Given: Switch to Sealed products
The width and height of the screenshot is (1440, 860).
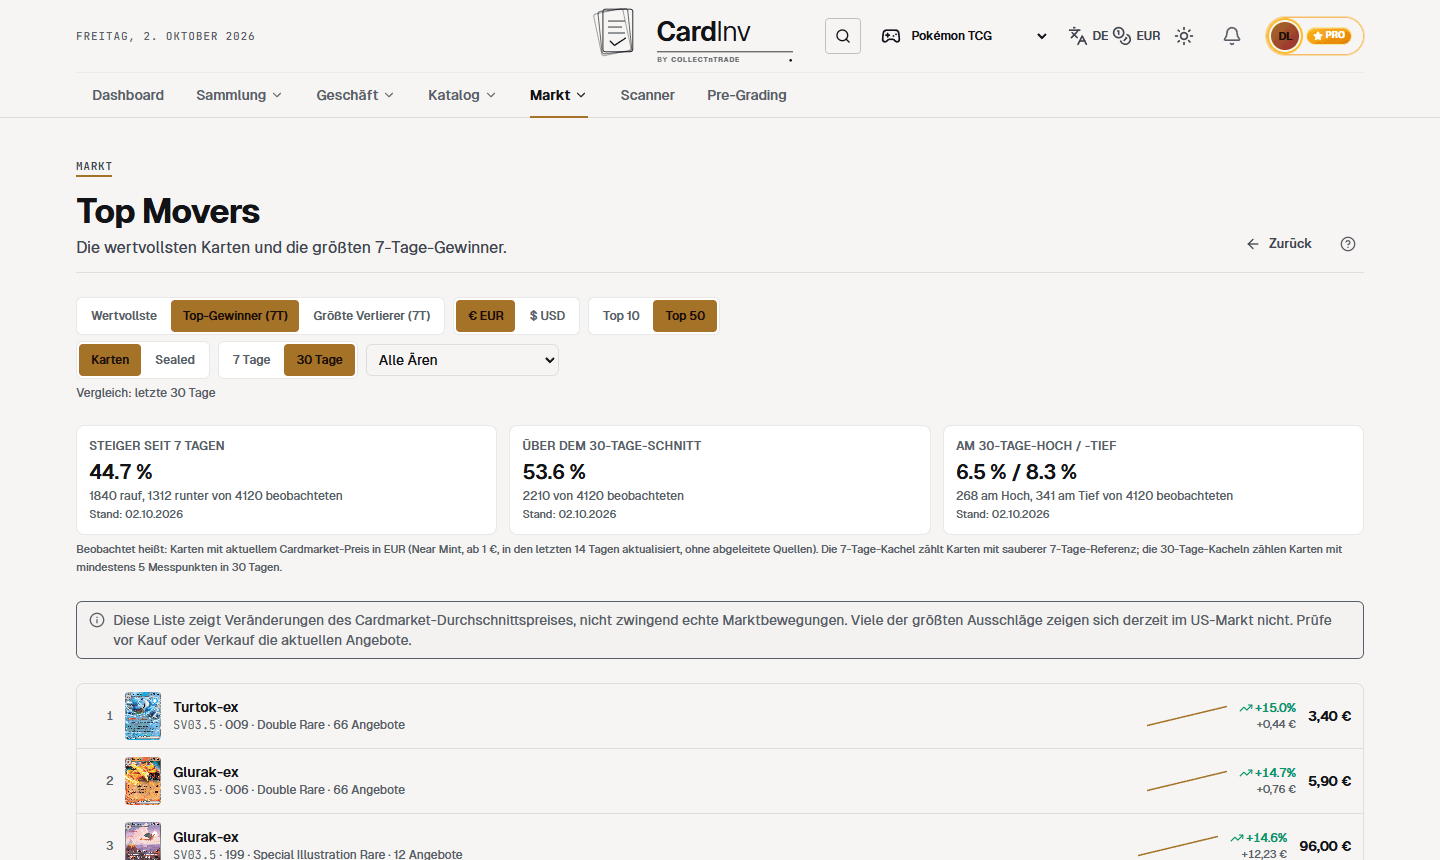Looking at the screenshot, I should pos(175,360).
